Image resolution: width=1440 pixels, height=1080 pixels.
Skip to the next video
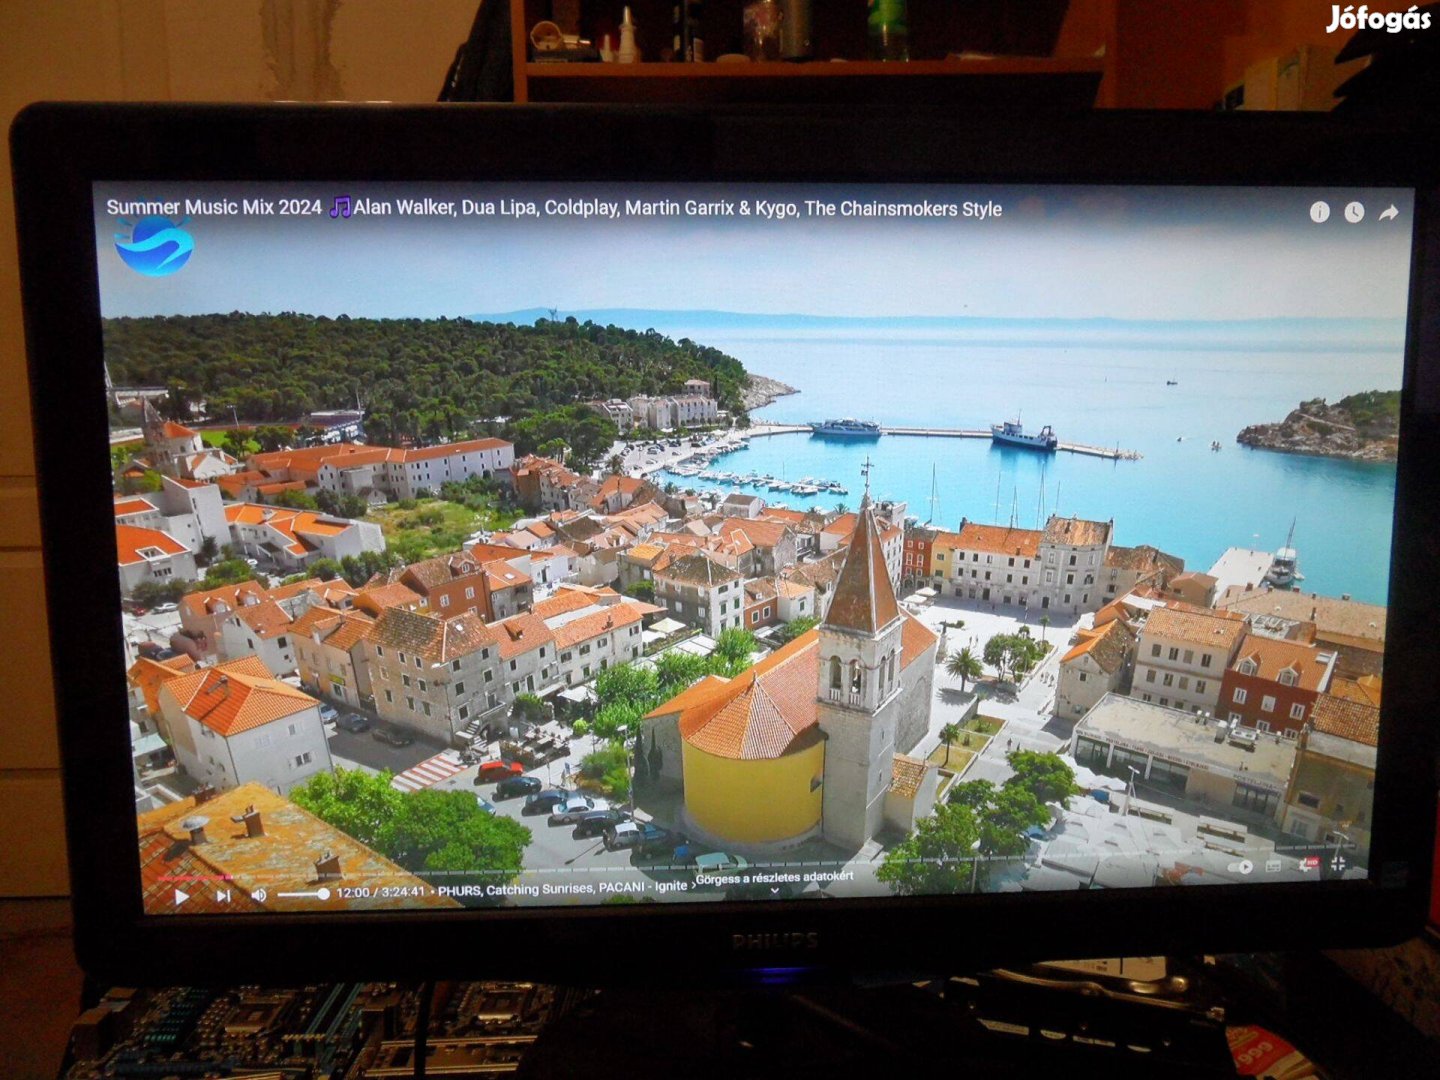(x=223, y=896)
